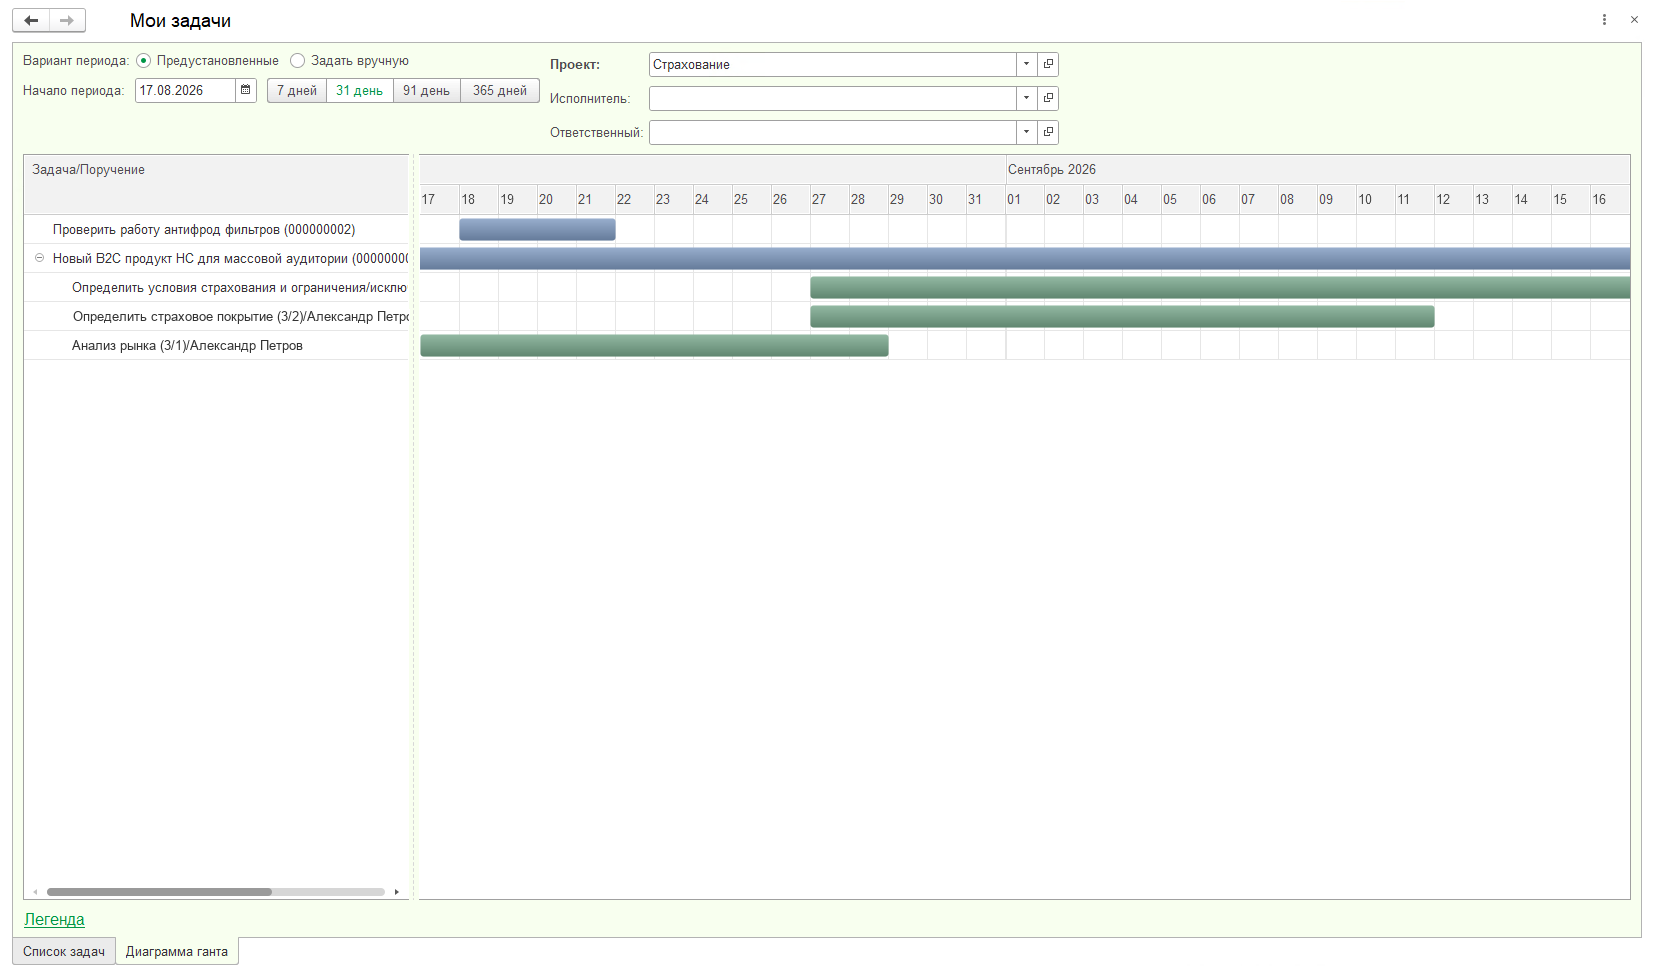Open the three-dot more menu

click(x=1604, y=20)
